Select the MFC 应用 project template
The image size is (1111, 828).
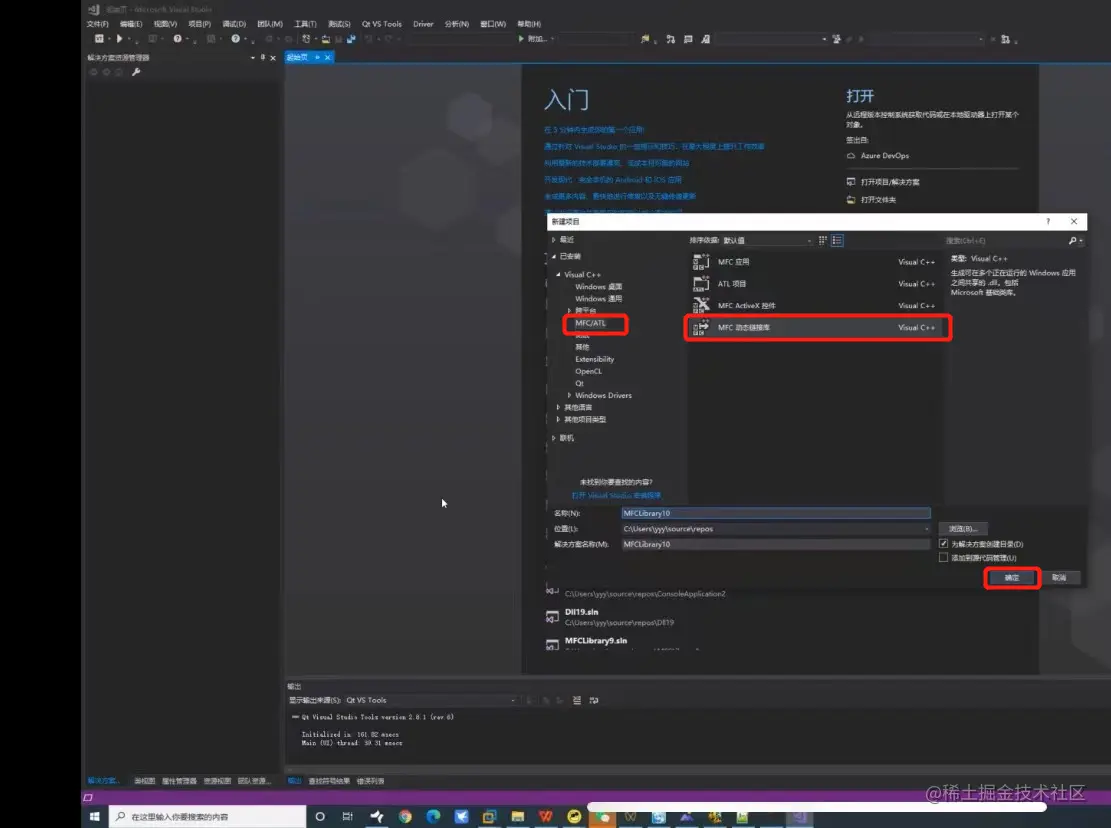click(818, 262)
